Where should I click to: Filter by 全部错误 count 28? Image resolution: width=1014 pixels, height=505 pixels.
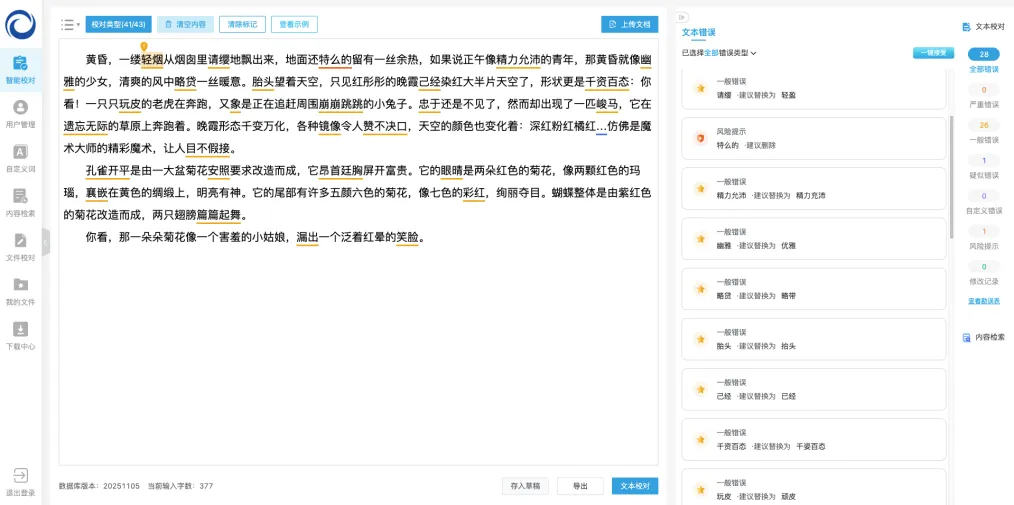pyautogui.click(x=984, y=59)
